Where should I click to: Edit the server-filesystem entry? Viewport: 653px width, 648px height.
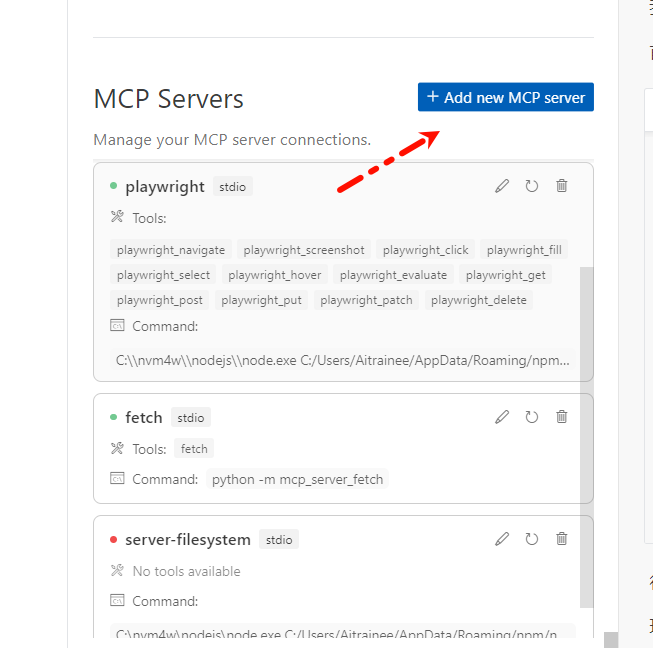pos(502,539)
